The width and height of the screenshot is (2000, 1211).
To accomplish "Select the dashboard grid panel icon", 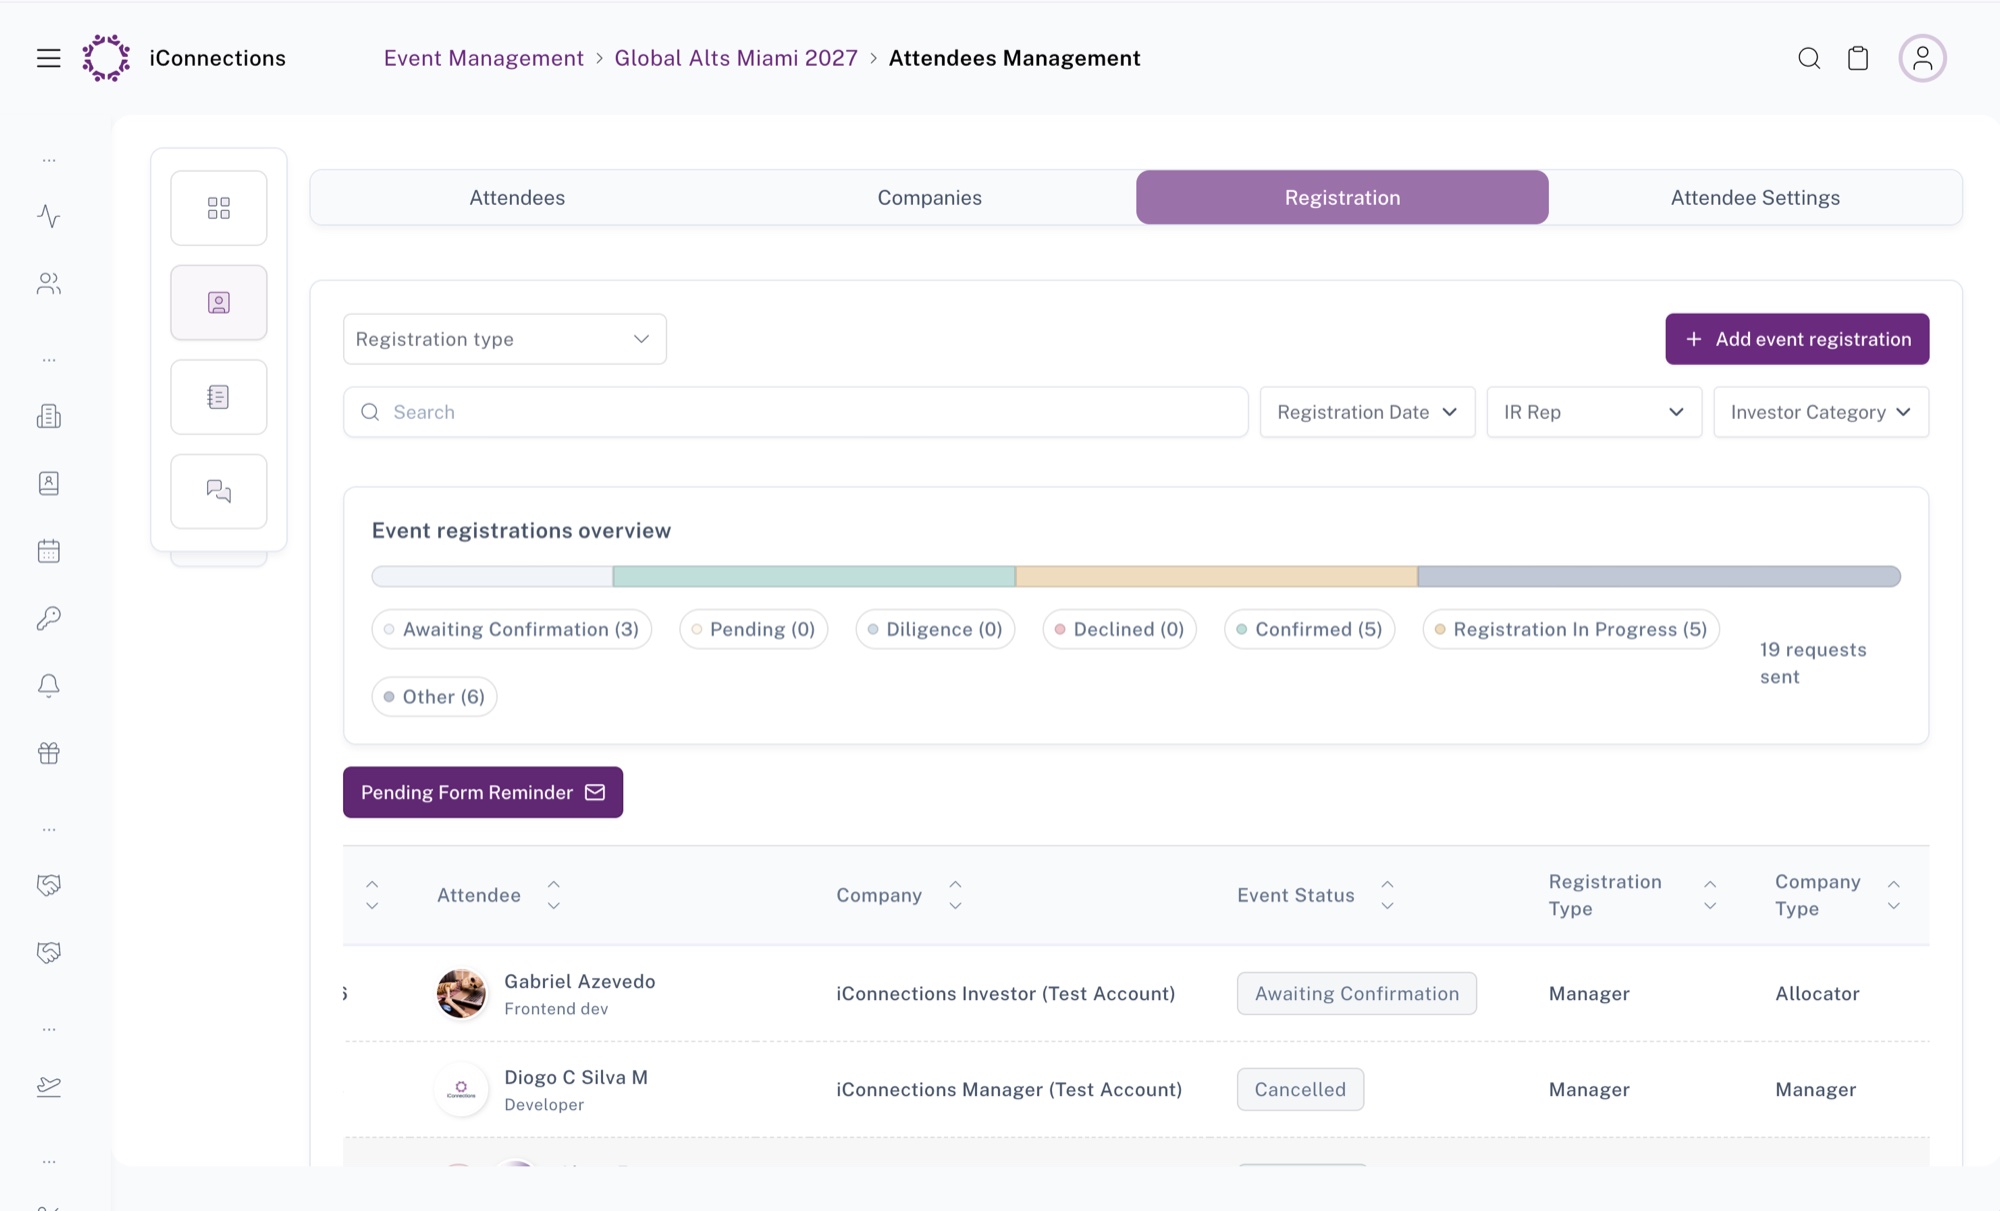I will pyautogui.click(x=218, y=208).
